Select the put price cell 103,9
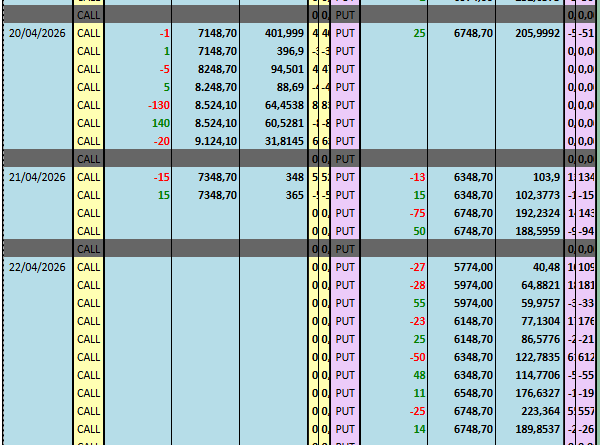Screen dimensions: 600x445 pos(530,177)
